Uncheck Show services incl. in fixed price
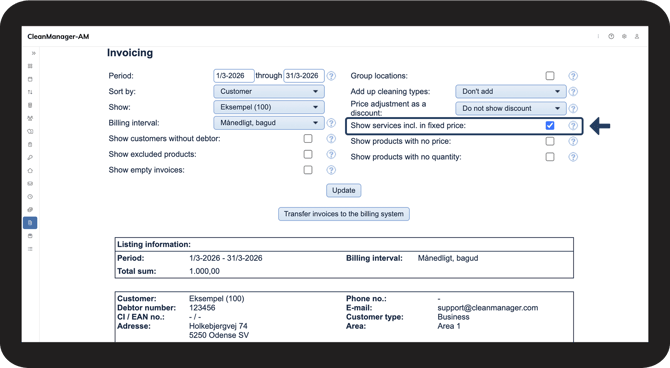Screen dimensions: 670x368 click(x=550, y=125)
